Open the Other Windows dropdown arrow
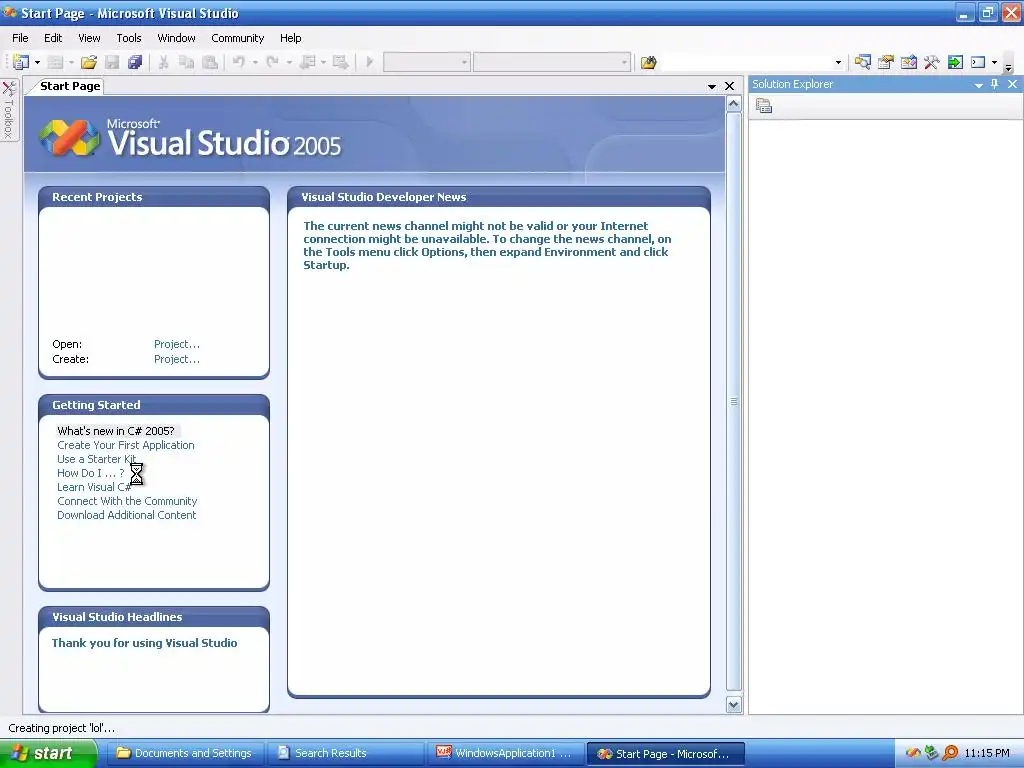The image size is (1024, 768). 994,62
